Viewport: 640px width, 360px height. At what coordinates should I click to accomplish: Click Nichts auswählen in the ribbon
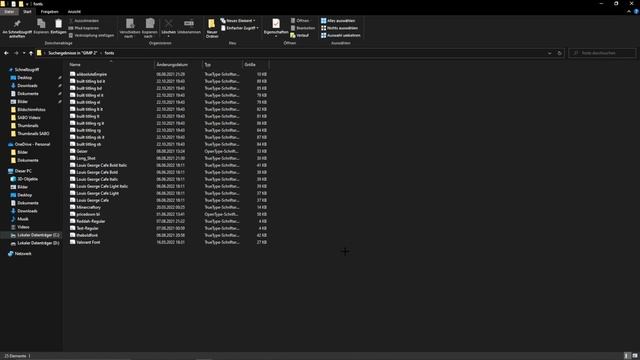tap(339, 28)
